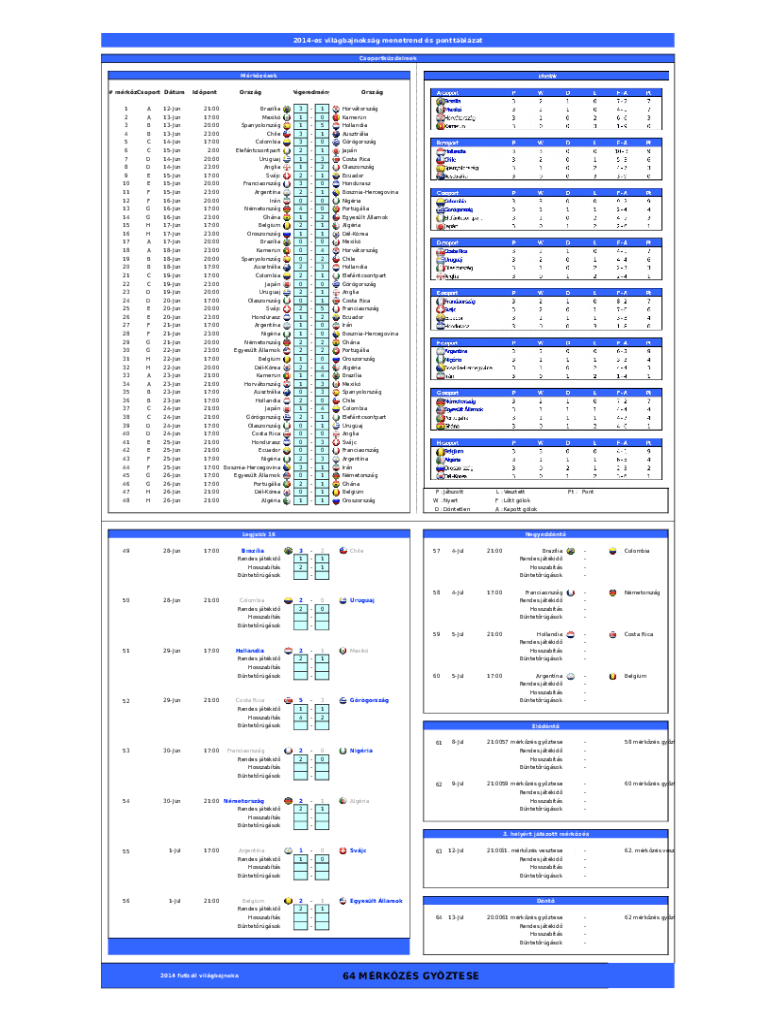Click match 56 home penalties score cell
The image size is (770, 1024).
pos(299,926)
